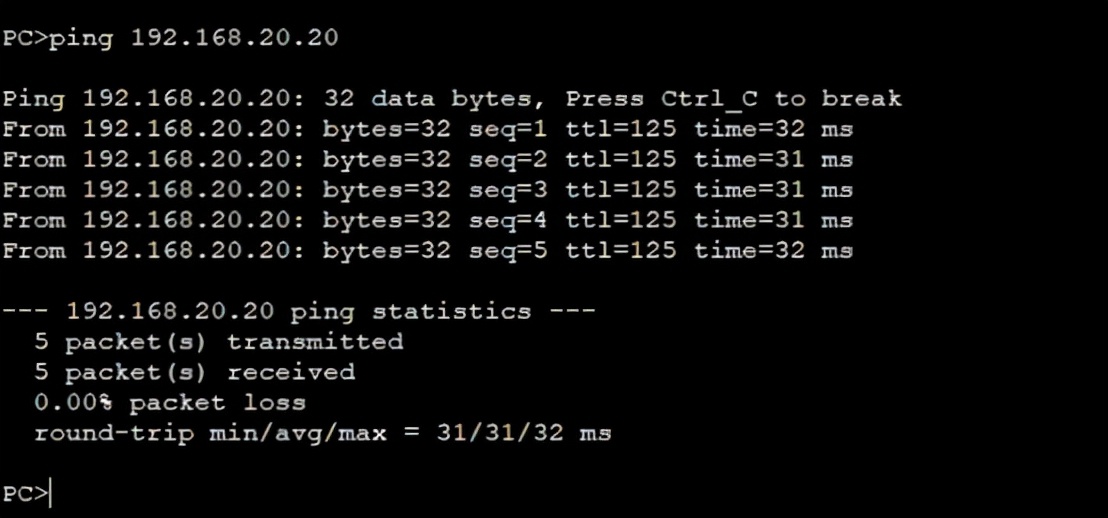This screenshot has height=518, width=1108.
Task: Click the reply line with seq=1
Action: pos(428,129)
